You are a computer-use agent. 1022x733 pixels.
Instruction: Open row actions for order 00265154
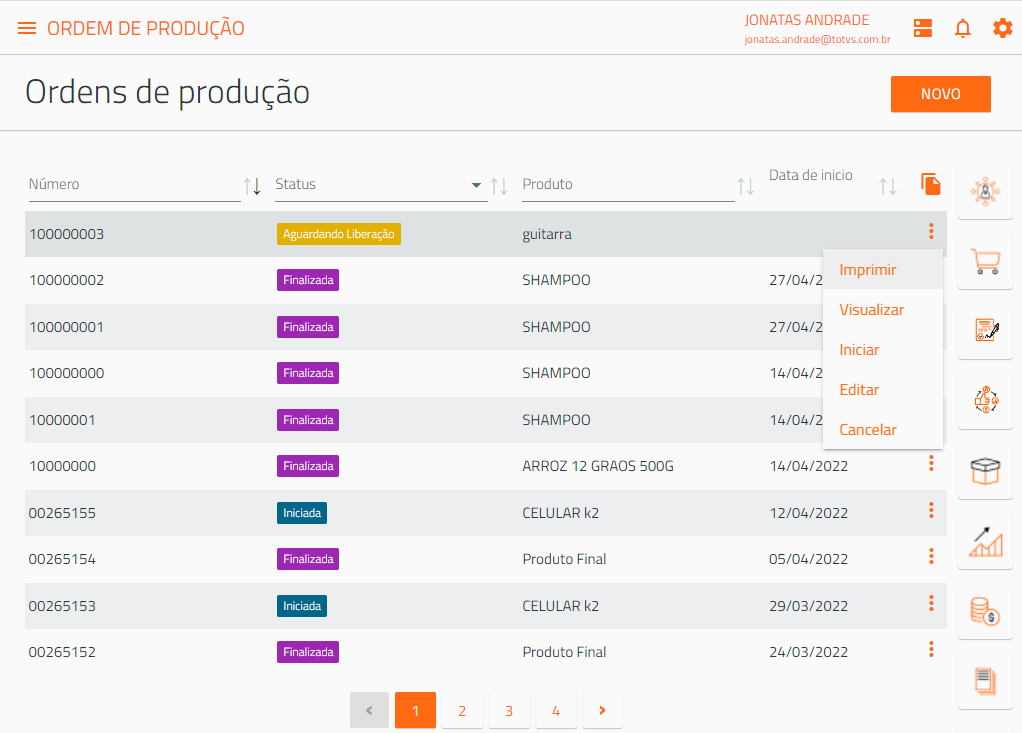931,556
